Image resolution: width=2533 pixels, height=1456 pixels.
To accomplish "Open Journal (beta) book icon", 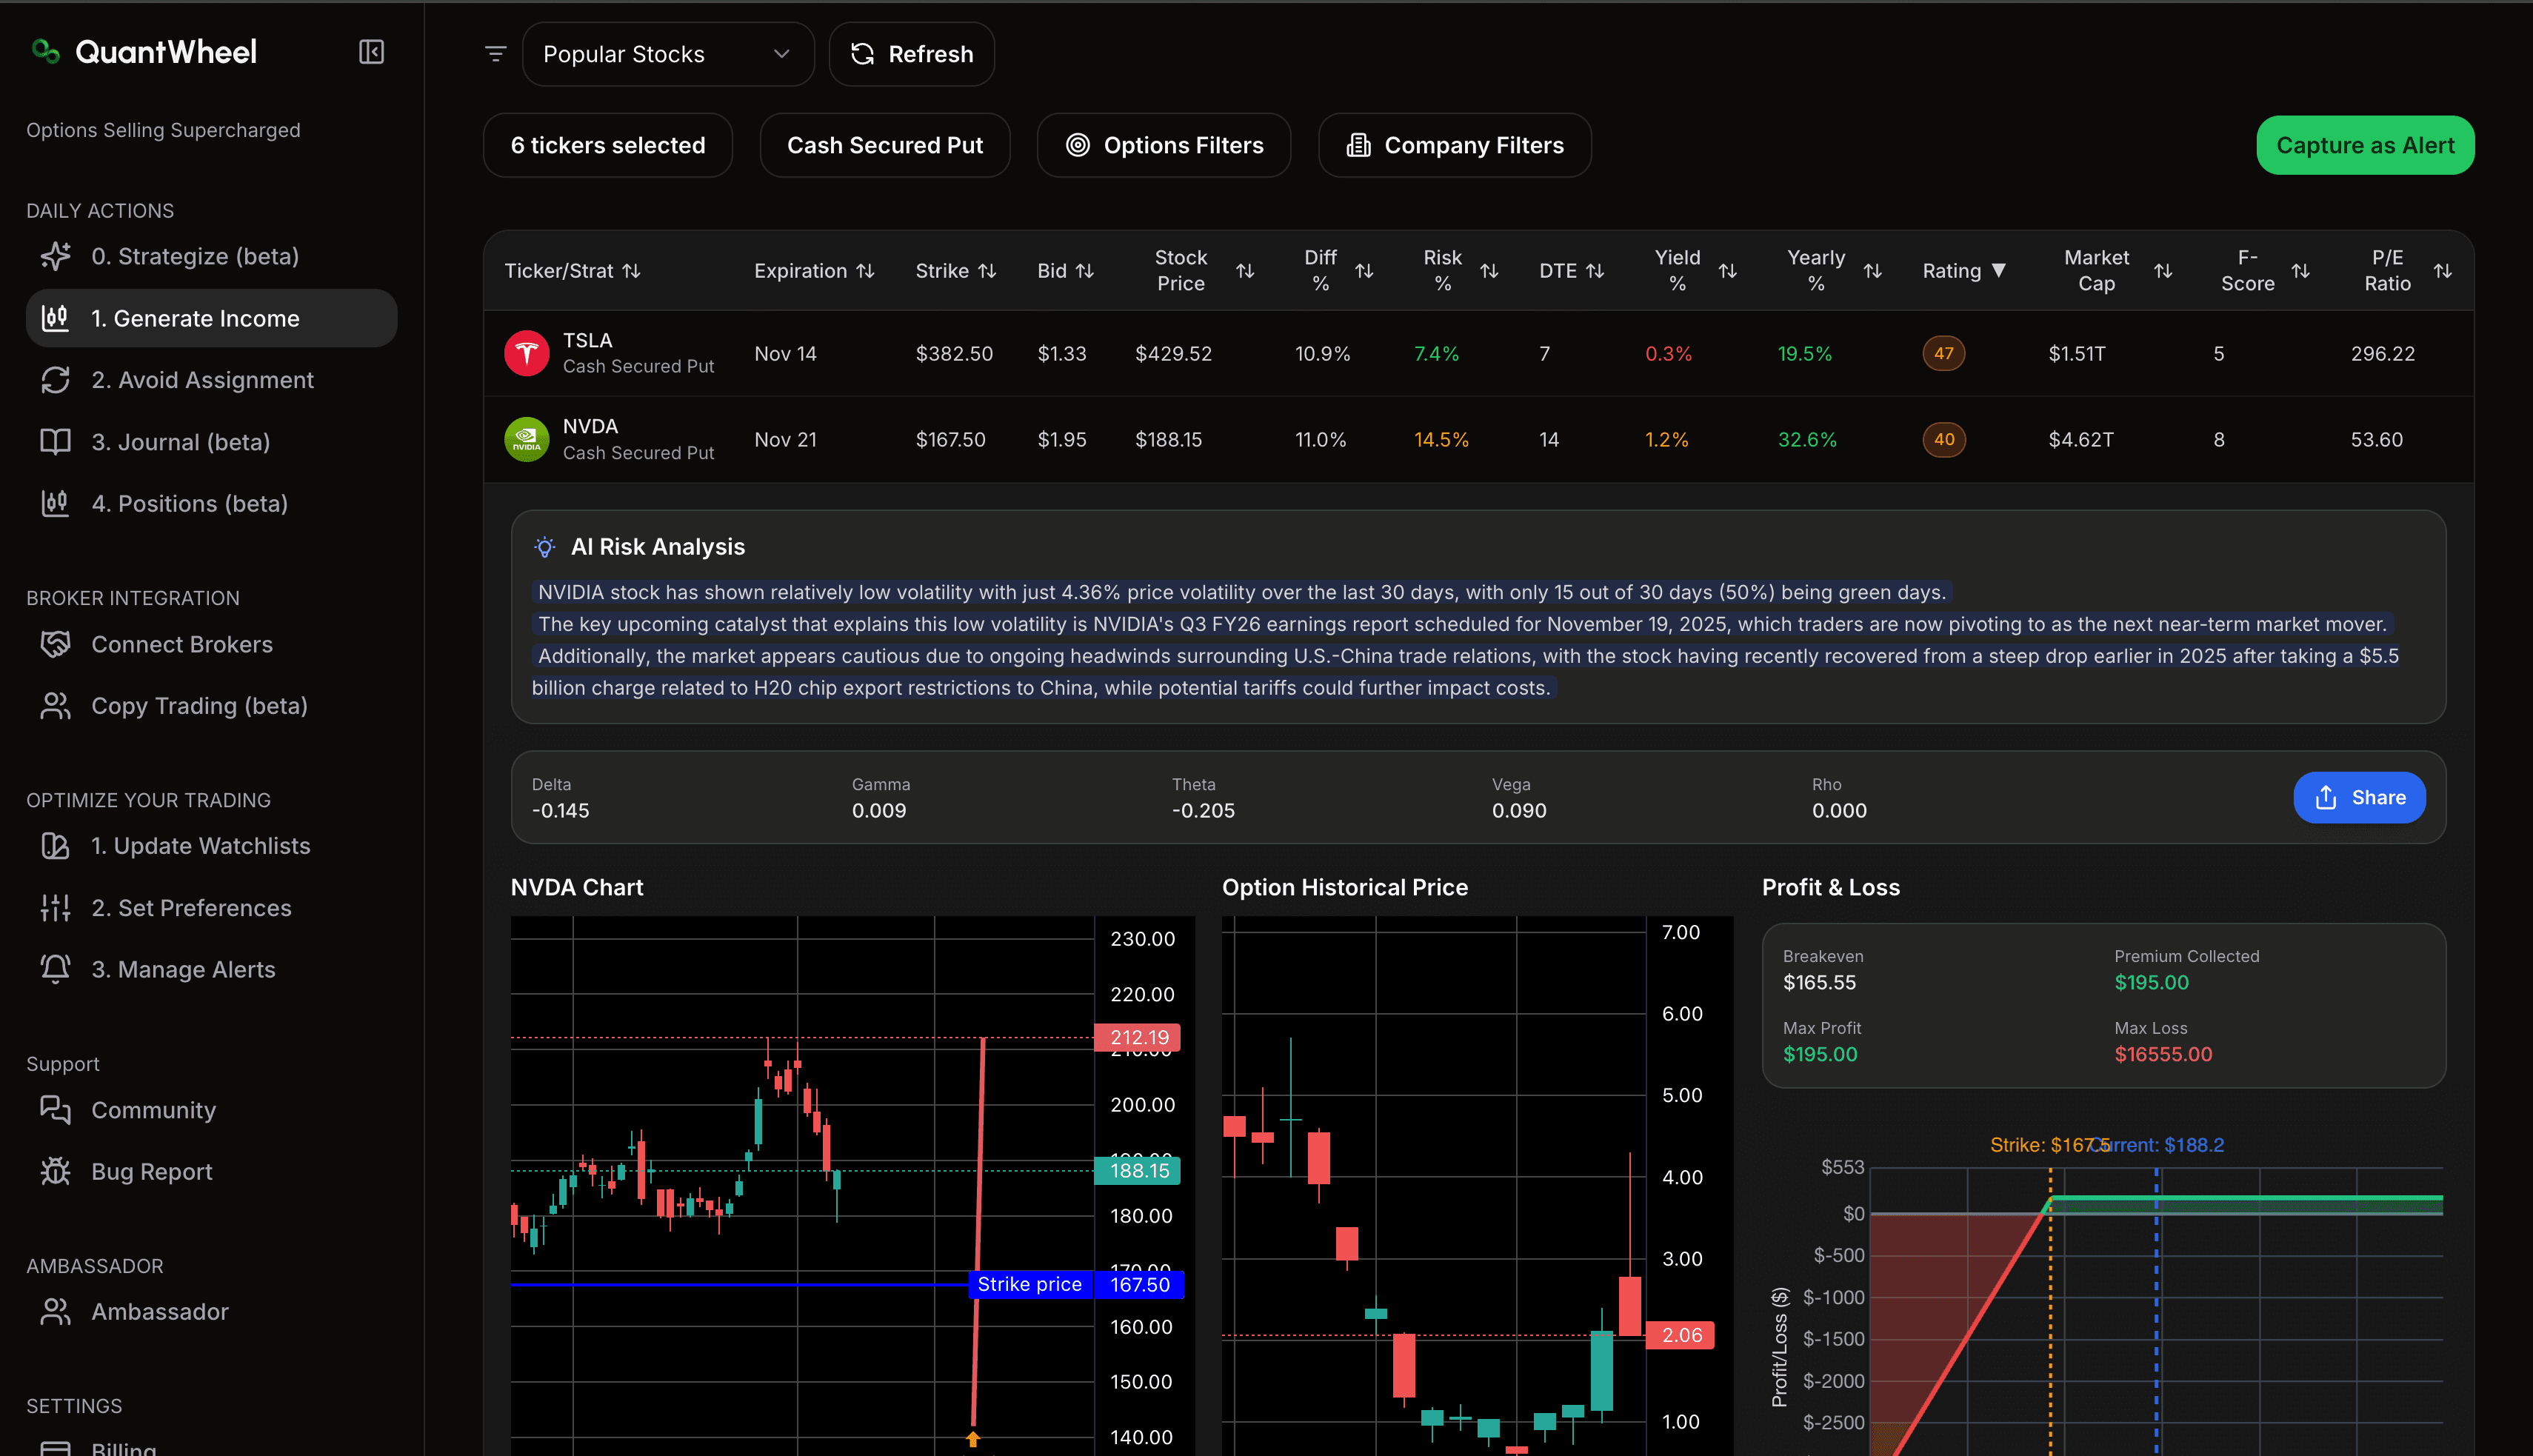I will click(55, 442).
